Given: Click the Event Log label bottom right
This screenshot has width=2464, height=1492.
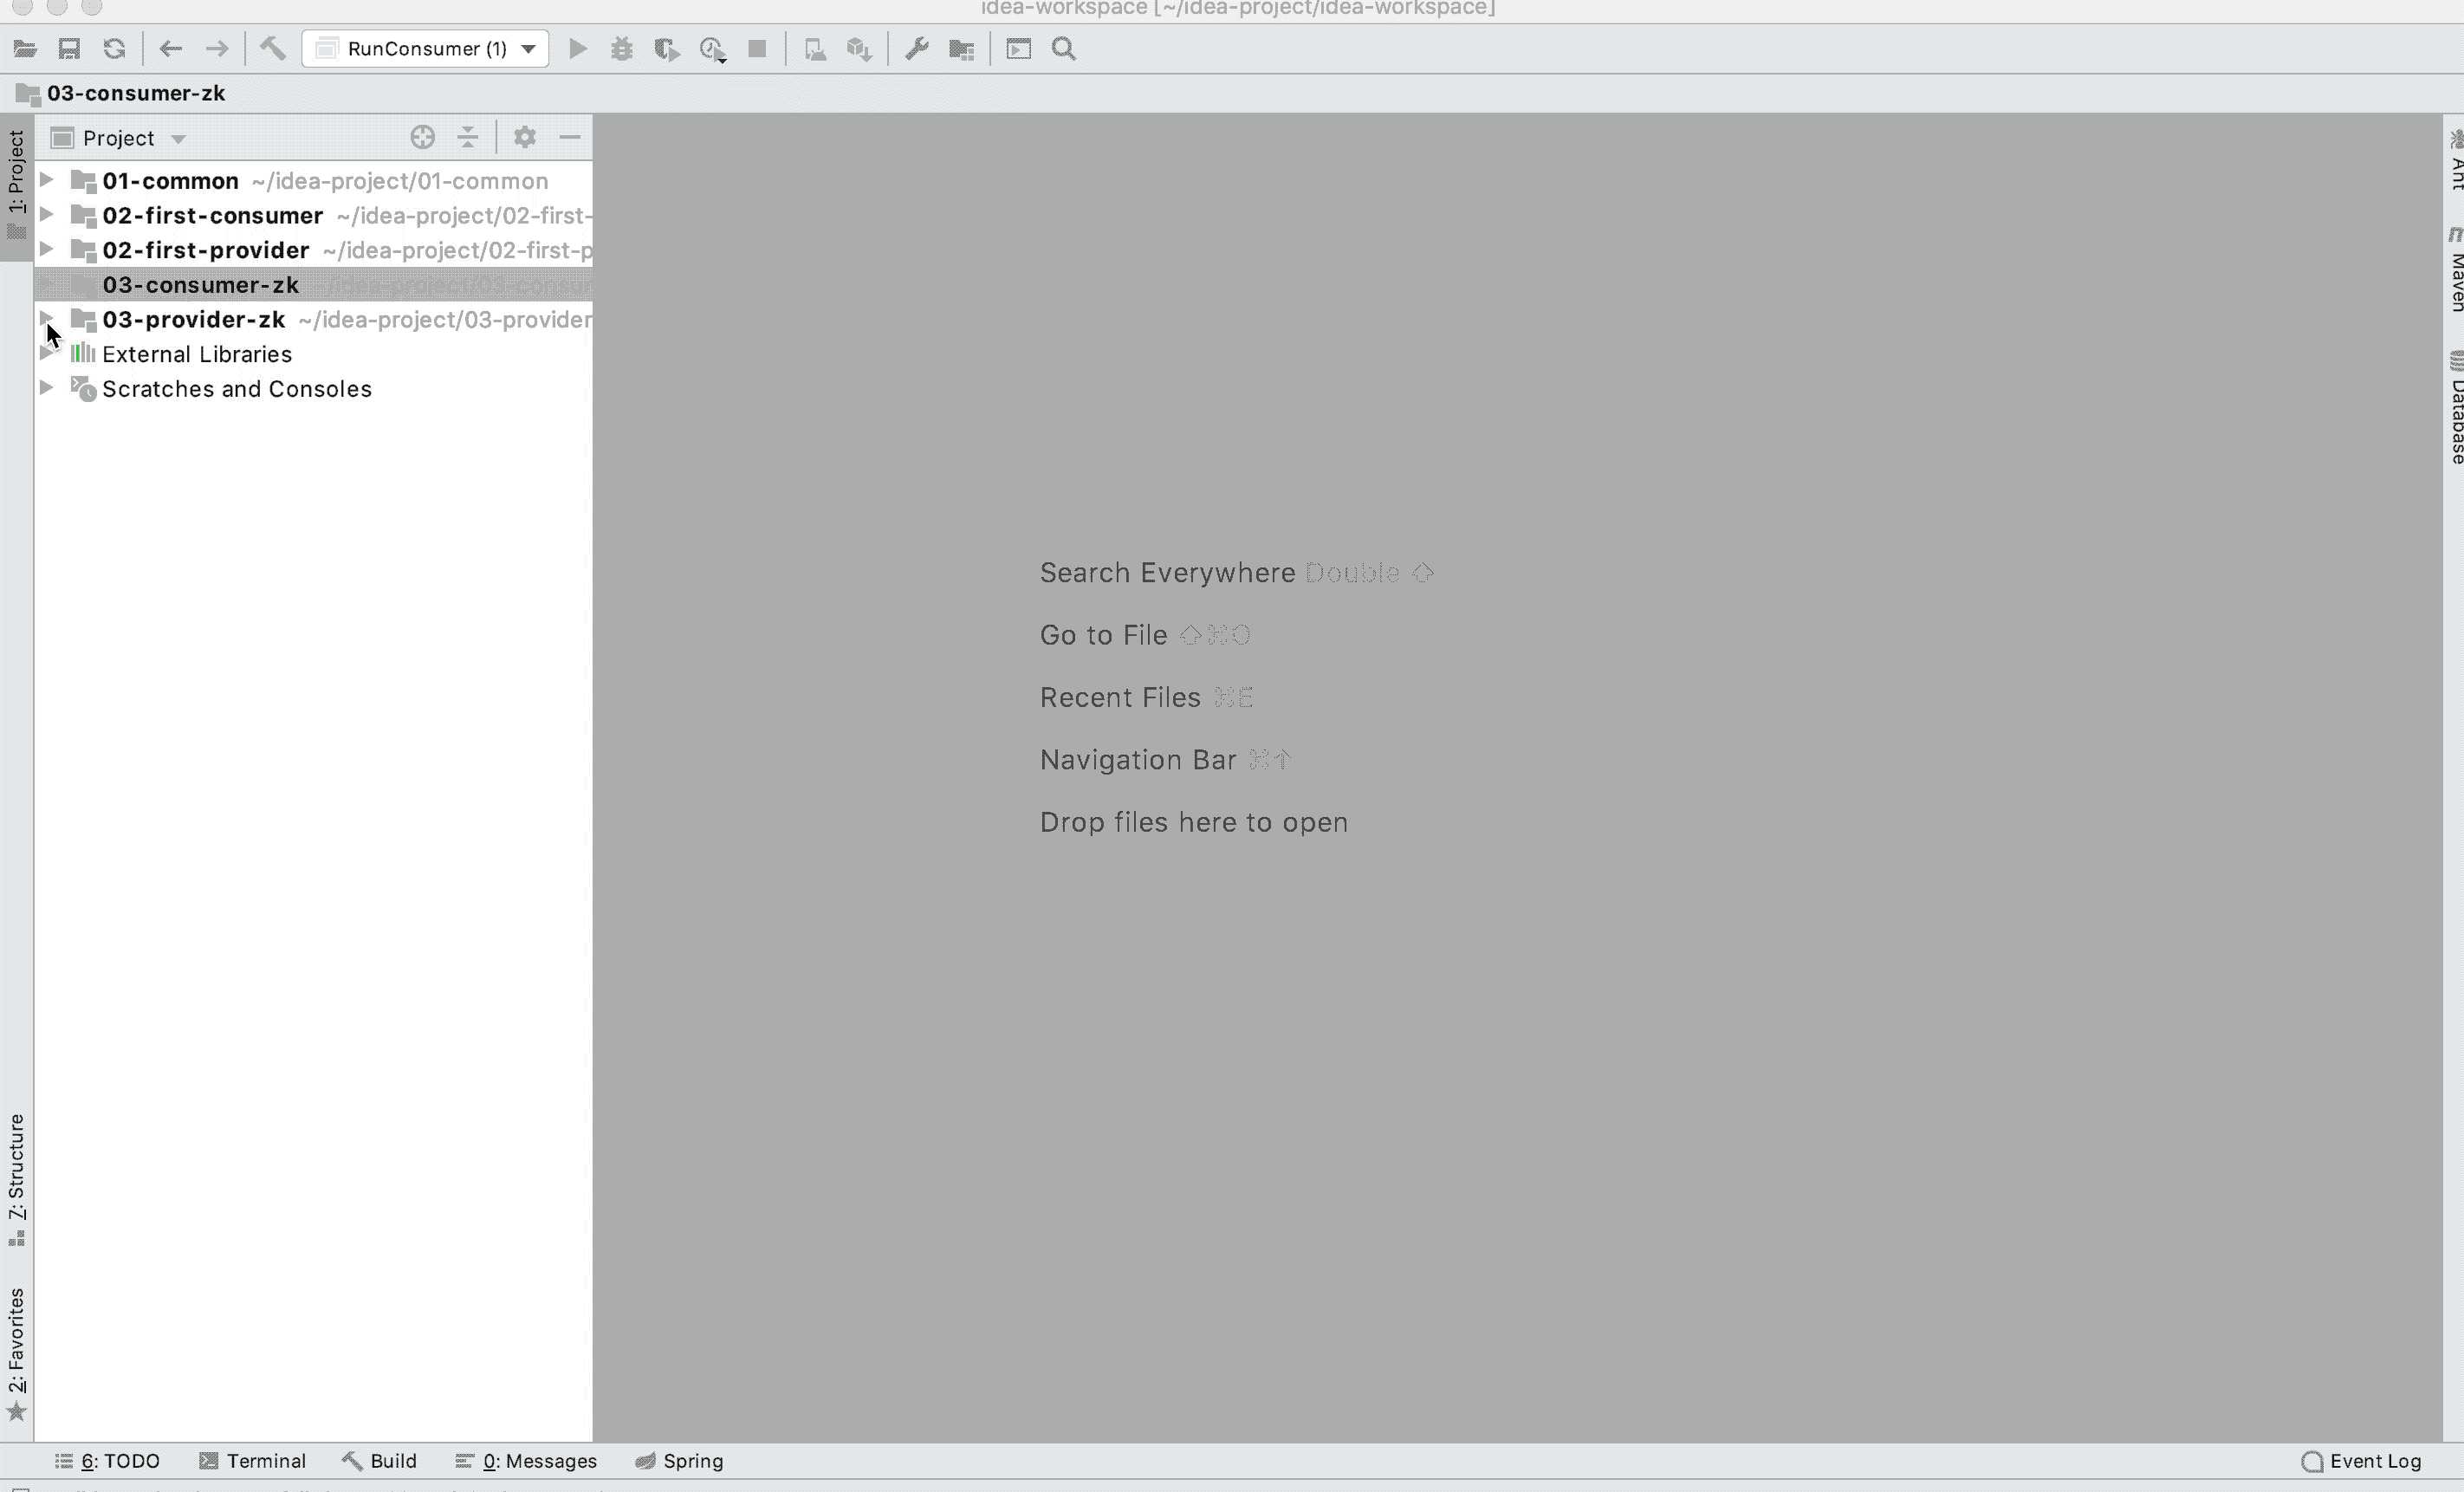Looking at the screenshot, I should pos(2376,1462).
